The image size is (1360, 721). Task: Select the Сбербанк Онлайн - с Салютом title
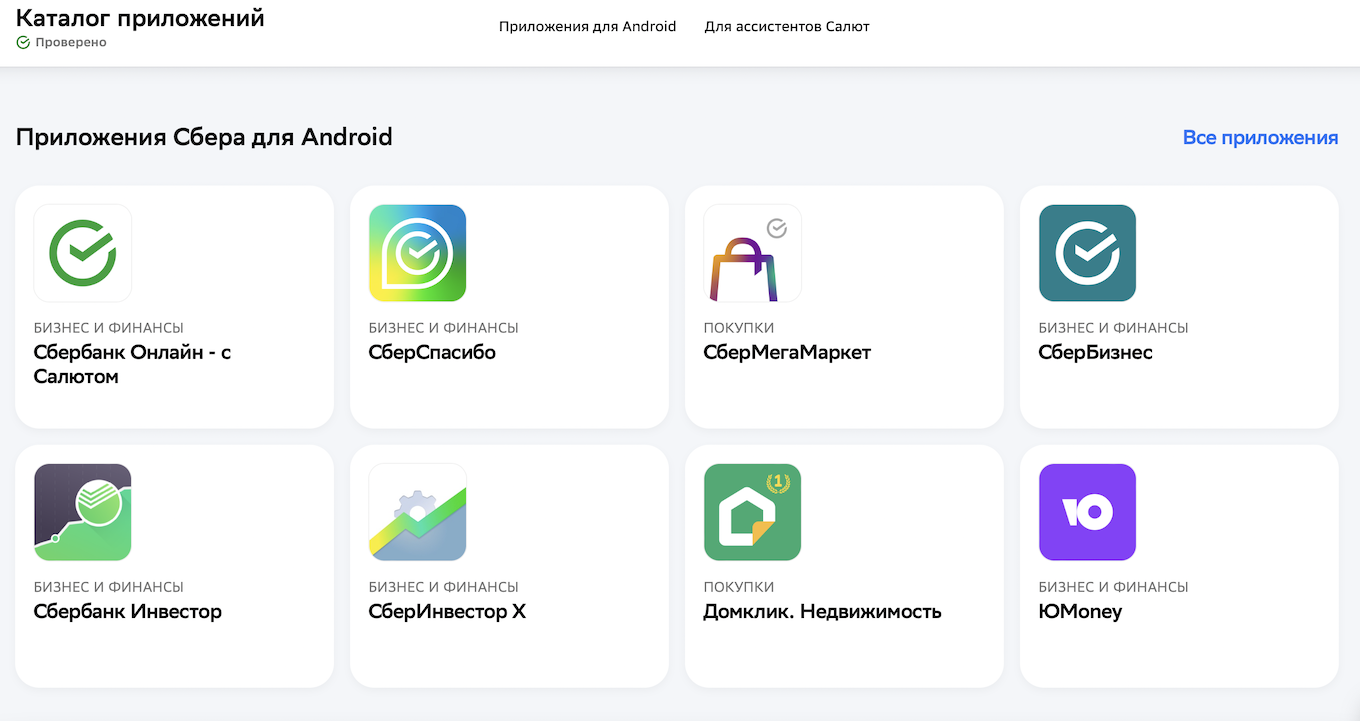coord(133,365)
